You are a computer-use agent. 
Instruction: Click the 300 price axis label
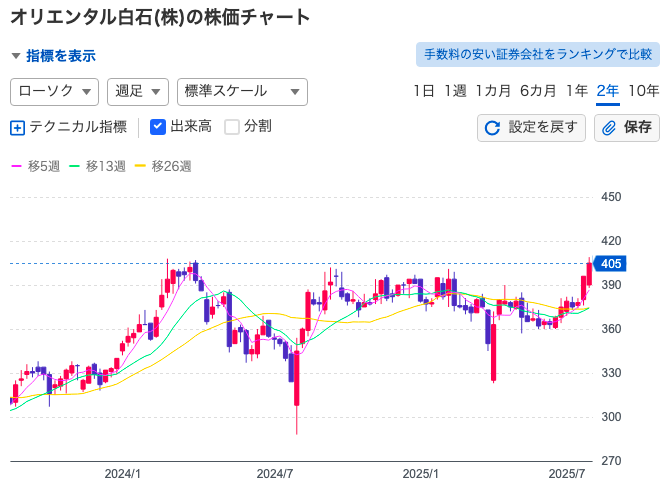[611, 417]
